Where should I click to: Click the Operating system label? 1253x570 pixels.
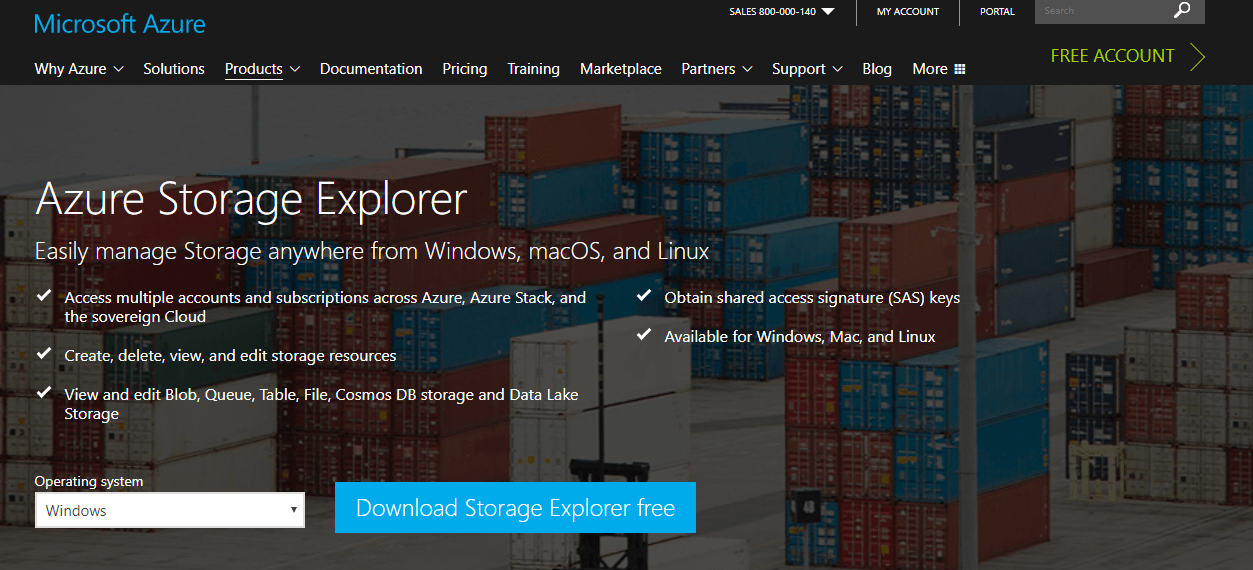point(89,481)
